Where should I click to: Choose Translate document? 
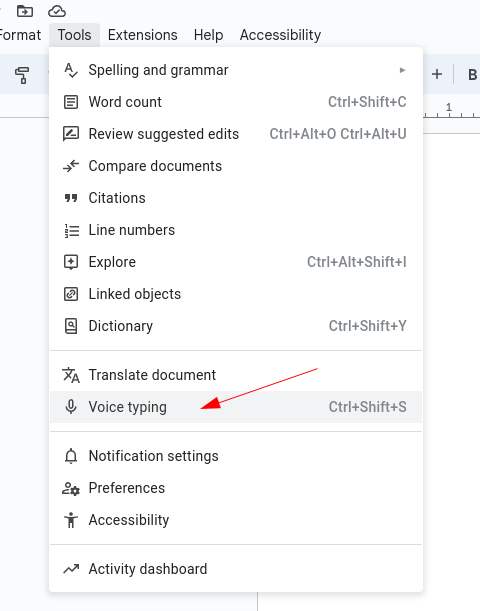[236, 375]
